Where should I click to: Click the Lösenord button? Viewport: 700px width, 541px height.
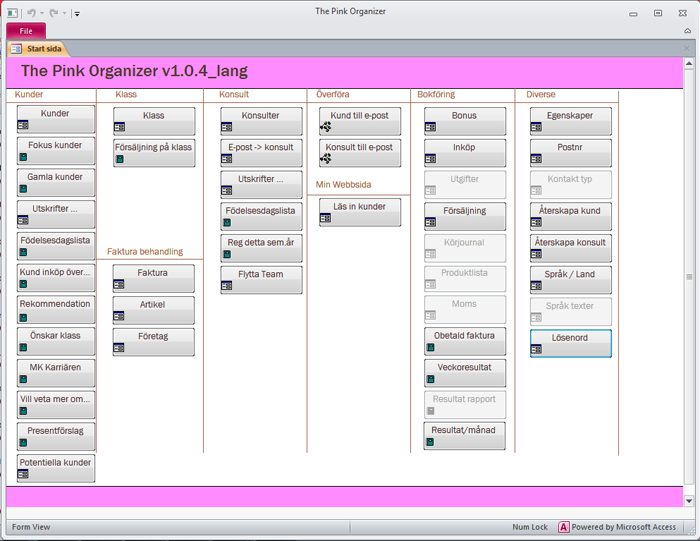[x=571, y=343]
